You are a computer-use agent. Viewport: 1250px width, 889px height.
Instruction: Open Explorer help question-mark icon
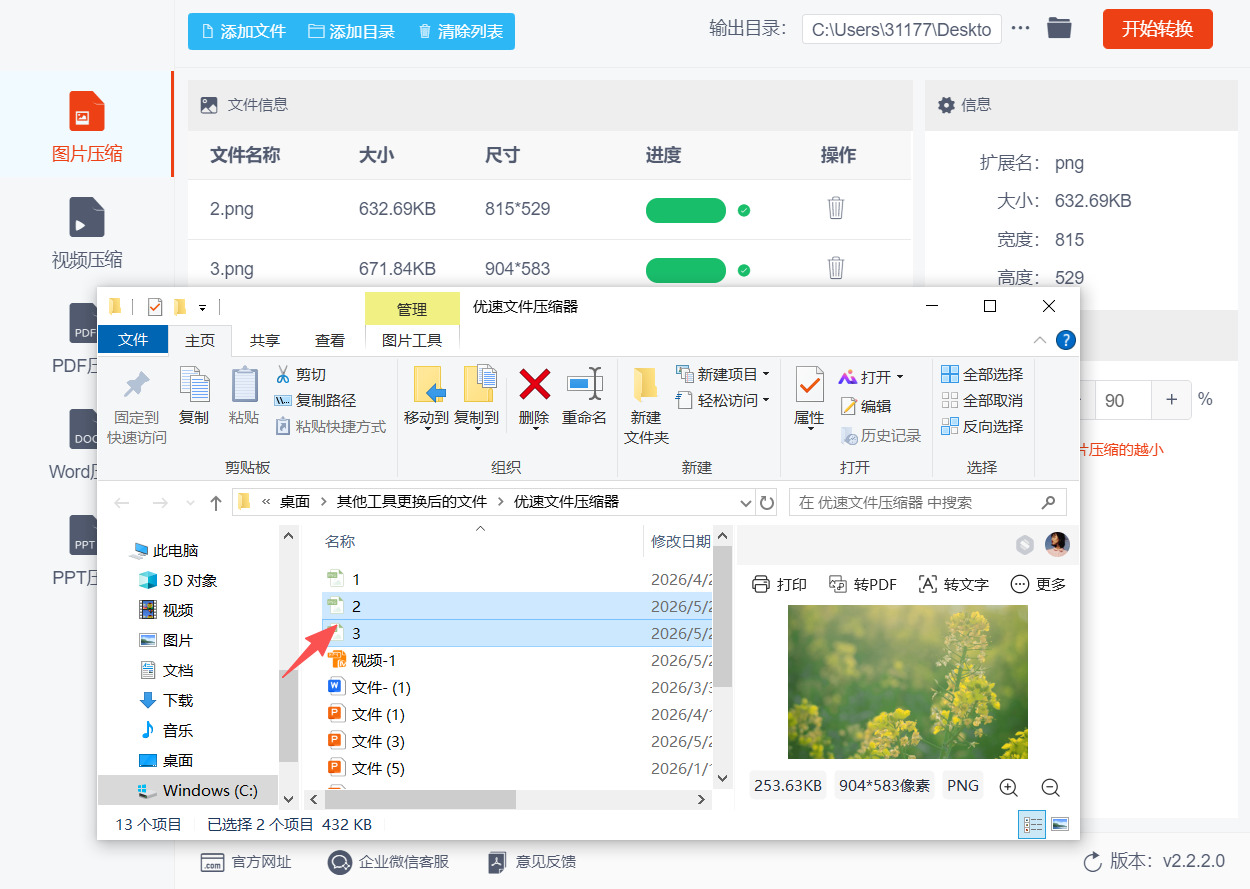tap(1066, 340)
